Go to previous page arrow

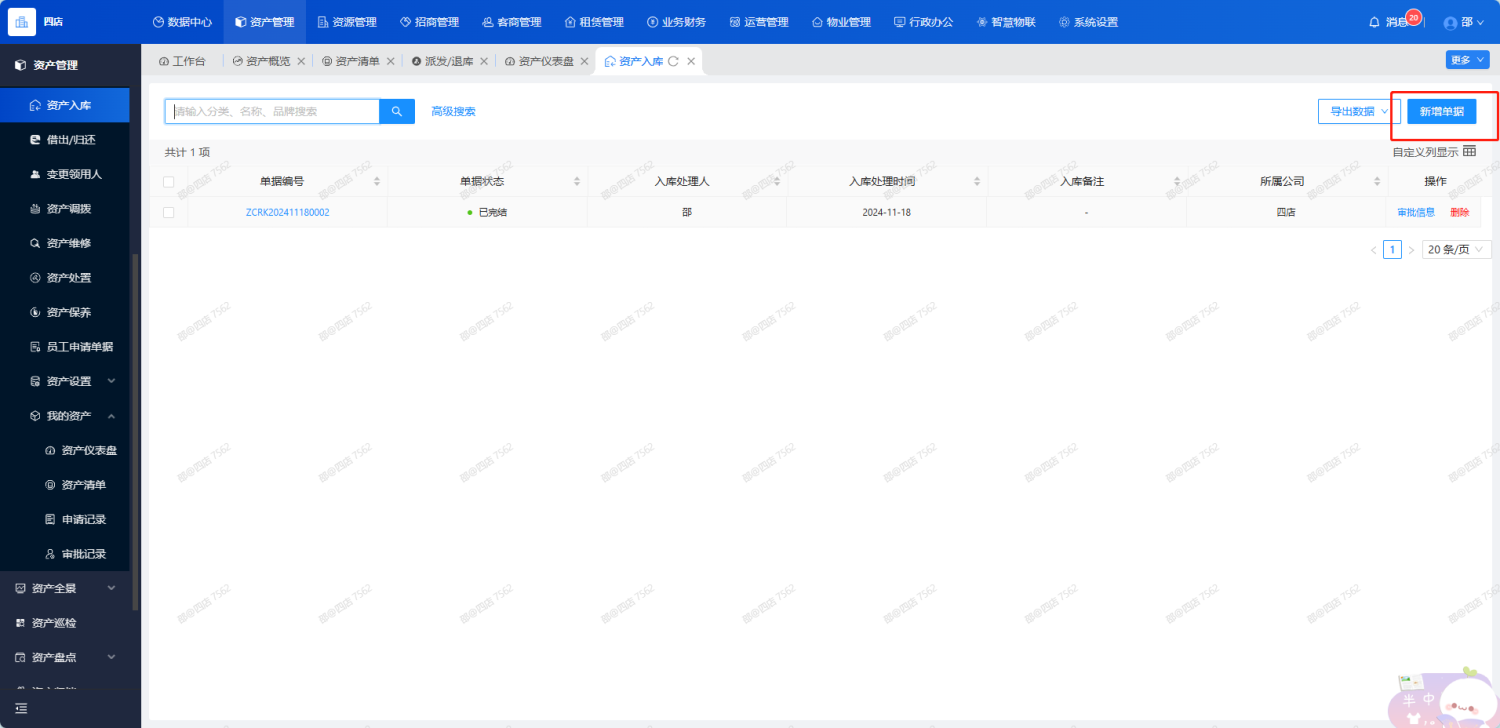coord(1373,250)
